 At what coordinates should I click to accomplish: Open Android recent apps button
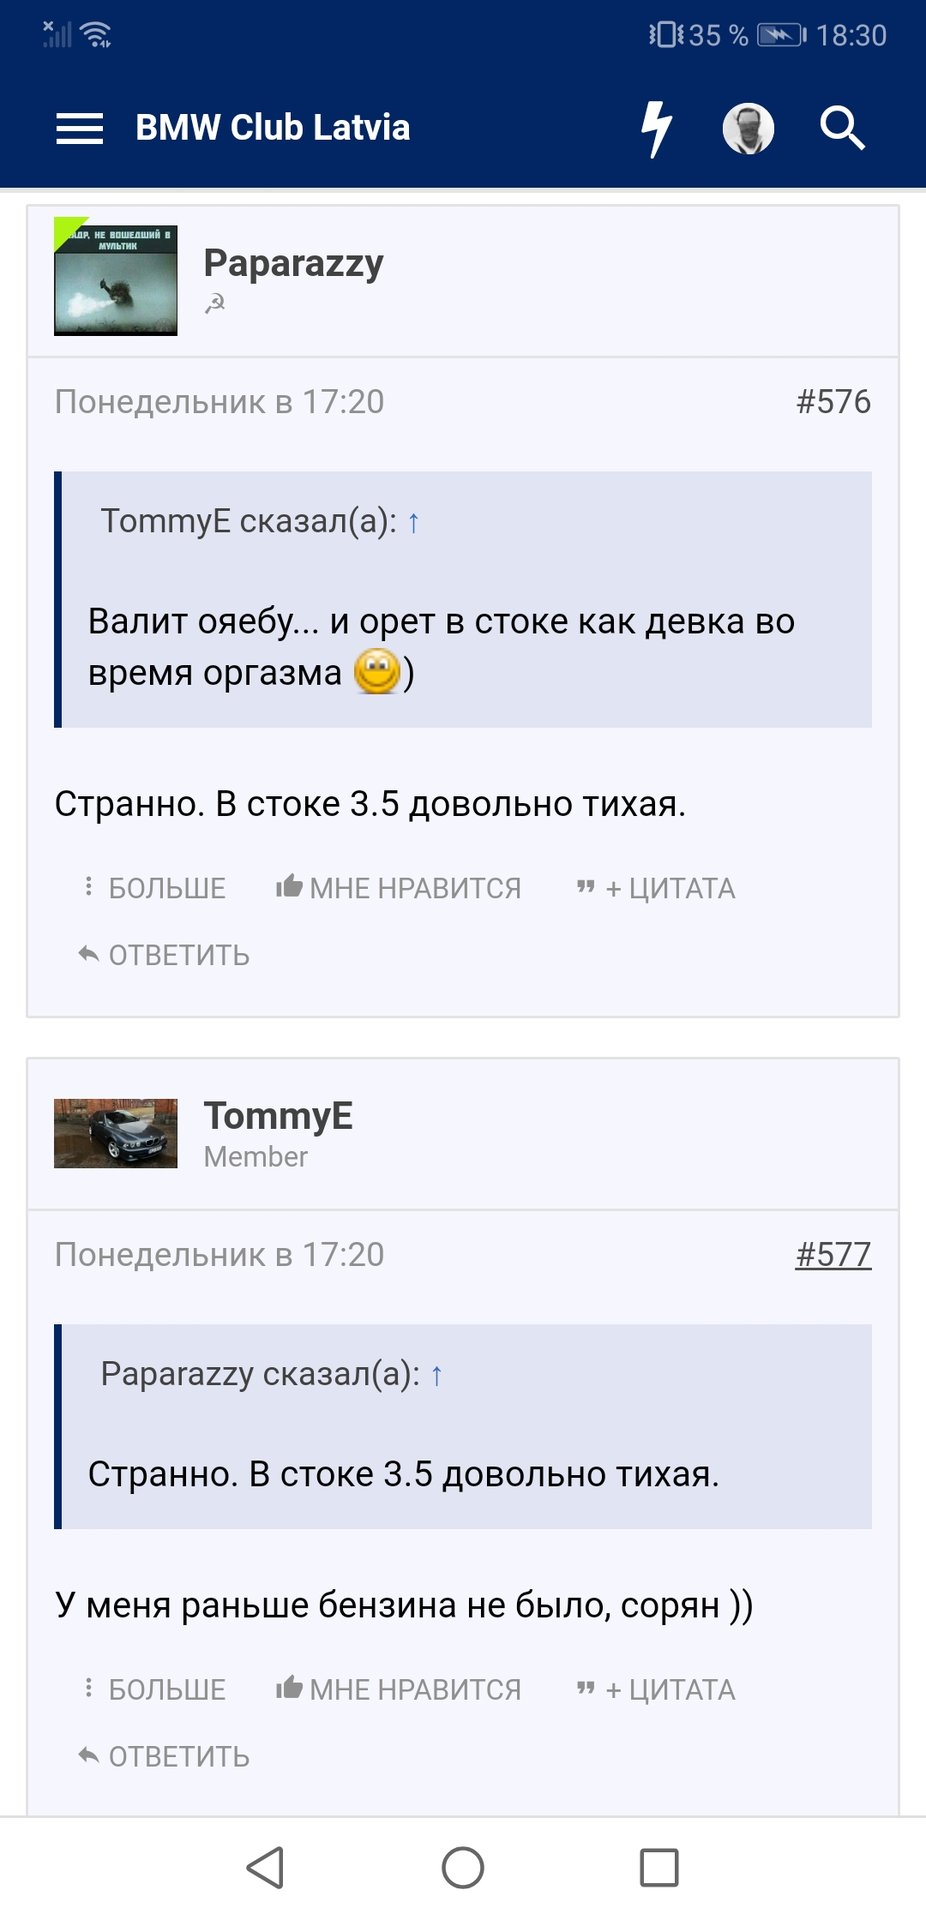coord(659,1867)
